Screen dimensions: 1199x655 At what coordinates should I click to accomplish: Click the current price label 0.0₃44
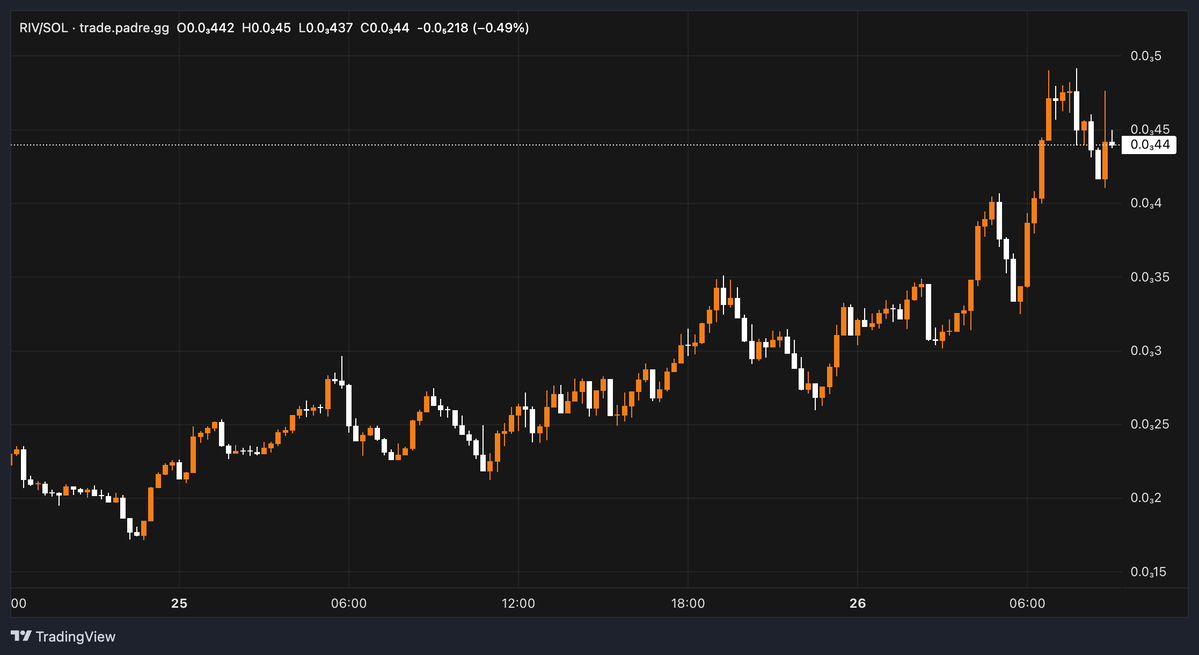1149,144
